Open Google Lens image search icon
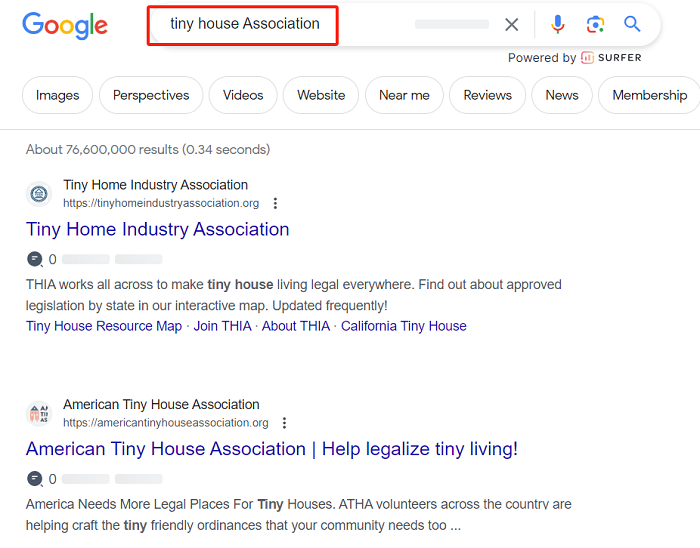This screenshot has height=548, width=700. [595, 24]
